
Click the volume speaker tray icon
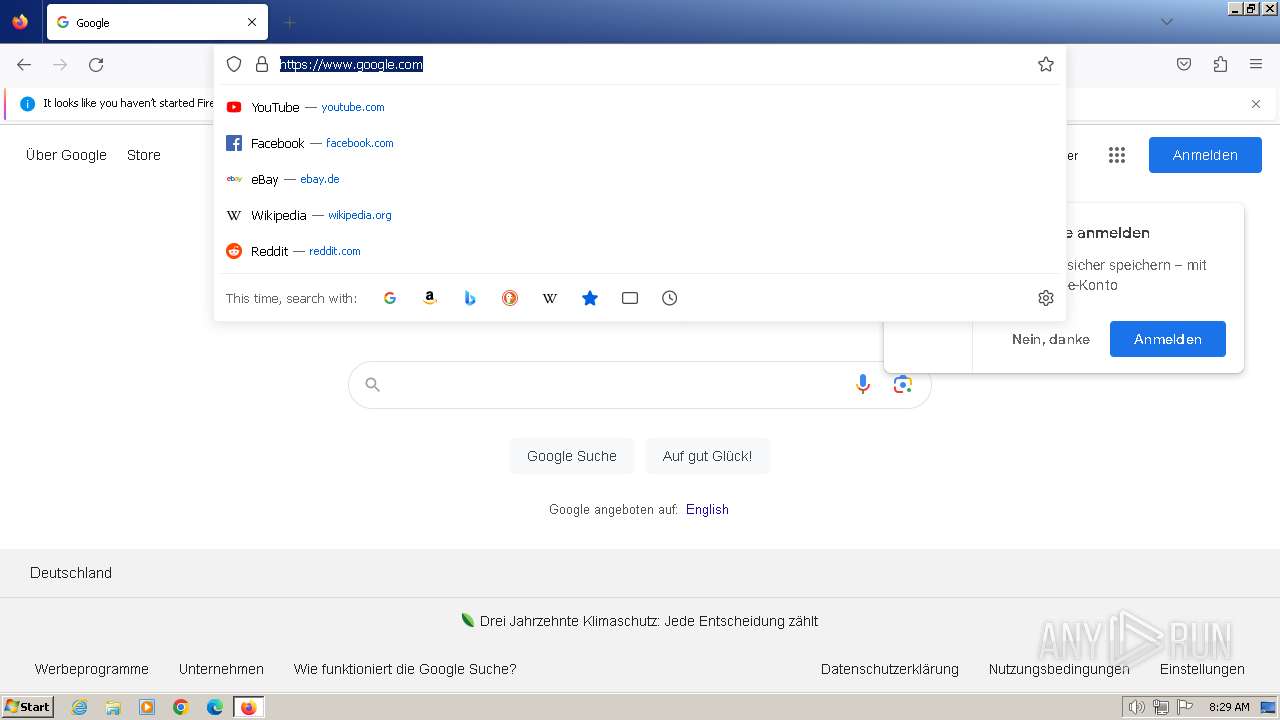point(1136,707)
